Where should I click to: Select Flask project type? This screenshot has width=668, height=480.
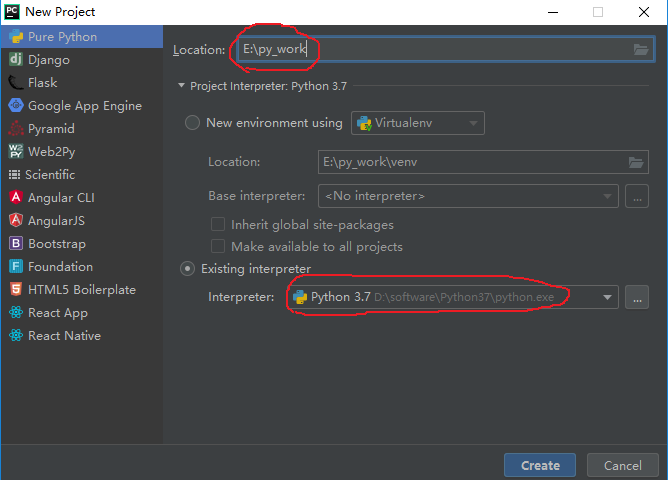(82, 83)
